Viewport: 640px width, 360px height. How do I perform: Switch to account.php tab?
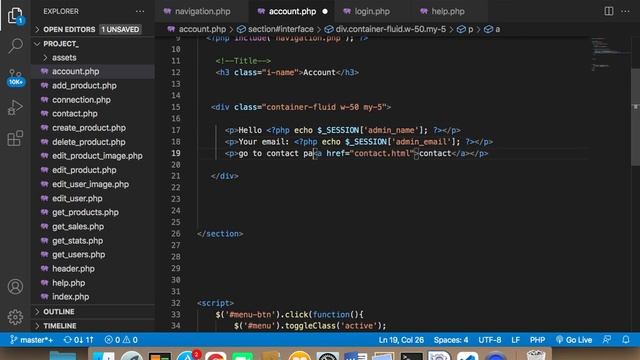tap(292, 11)
